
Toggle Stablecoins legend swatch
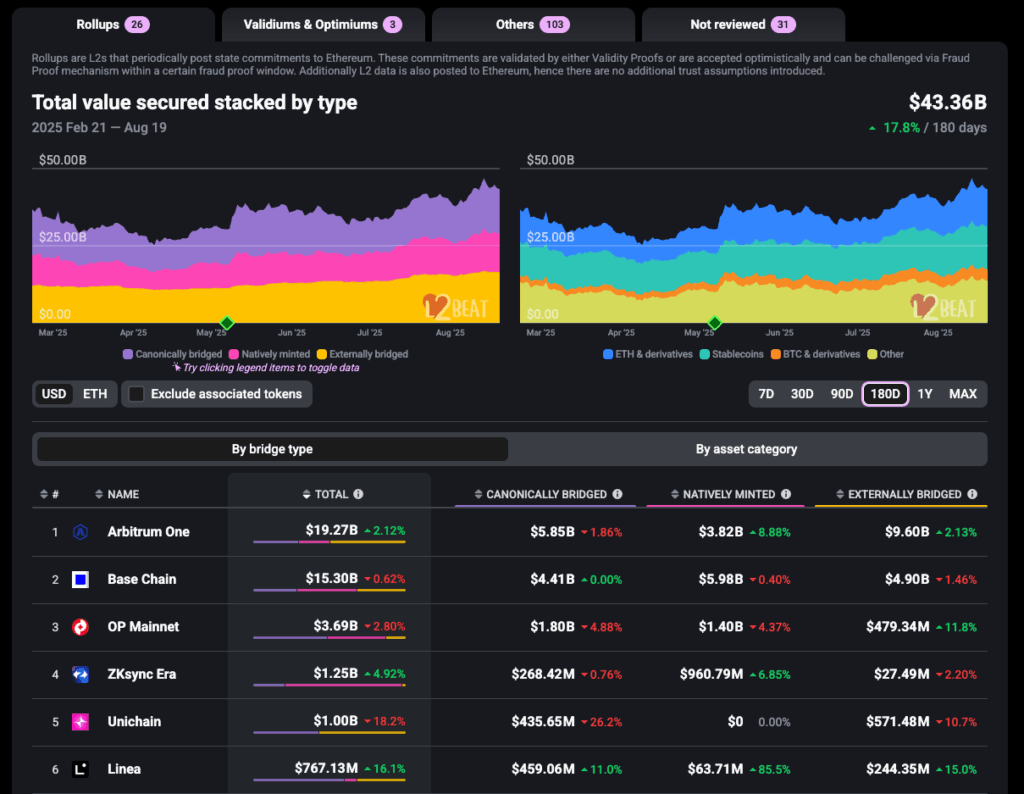(705, 354)
